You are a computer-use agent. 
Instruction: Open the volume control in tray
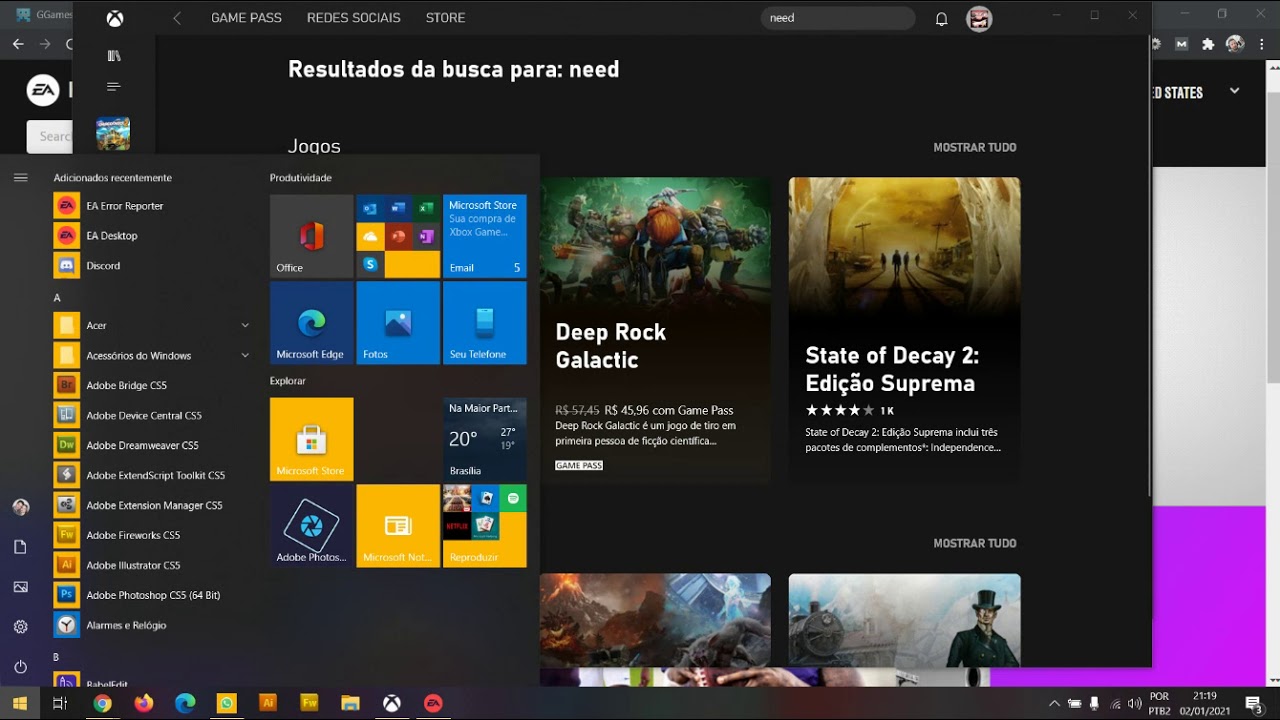pyautogui.click(x=1134, y=703)
